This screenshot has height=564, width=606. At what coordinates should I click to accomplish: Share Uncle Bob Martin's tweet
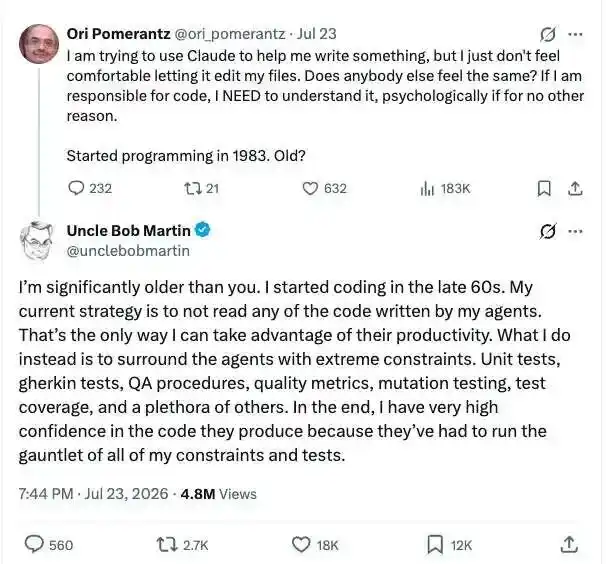tap(569, 544)
